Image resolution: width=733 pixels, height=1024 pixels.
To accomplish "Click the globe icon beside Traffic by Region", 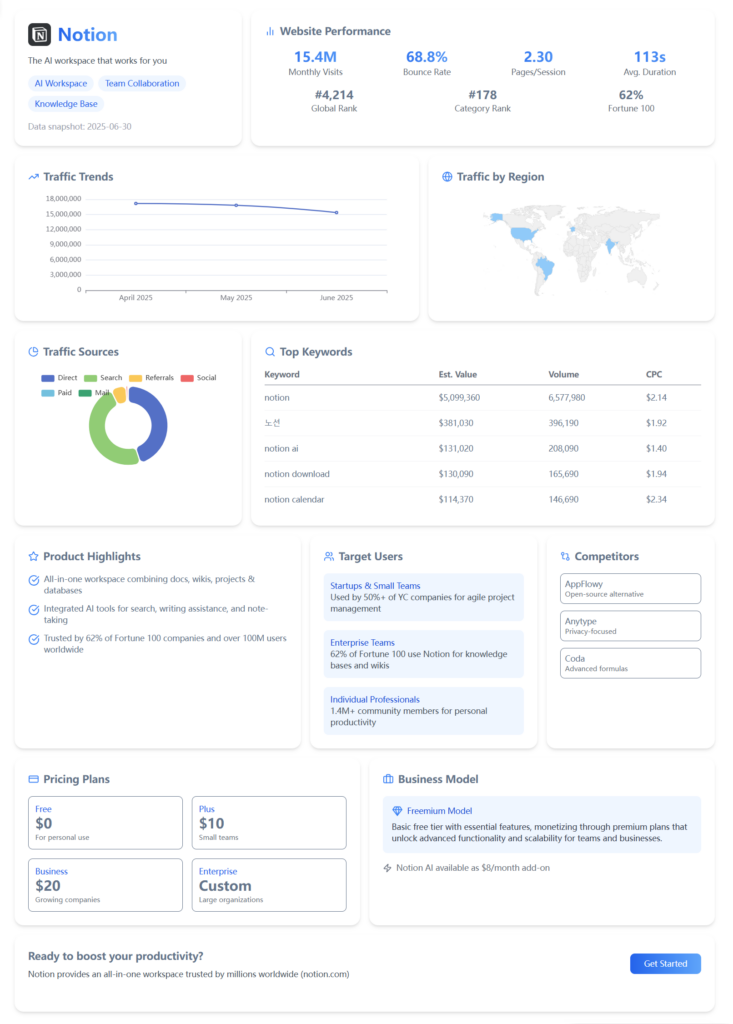I will (447, 177).
